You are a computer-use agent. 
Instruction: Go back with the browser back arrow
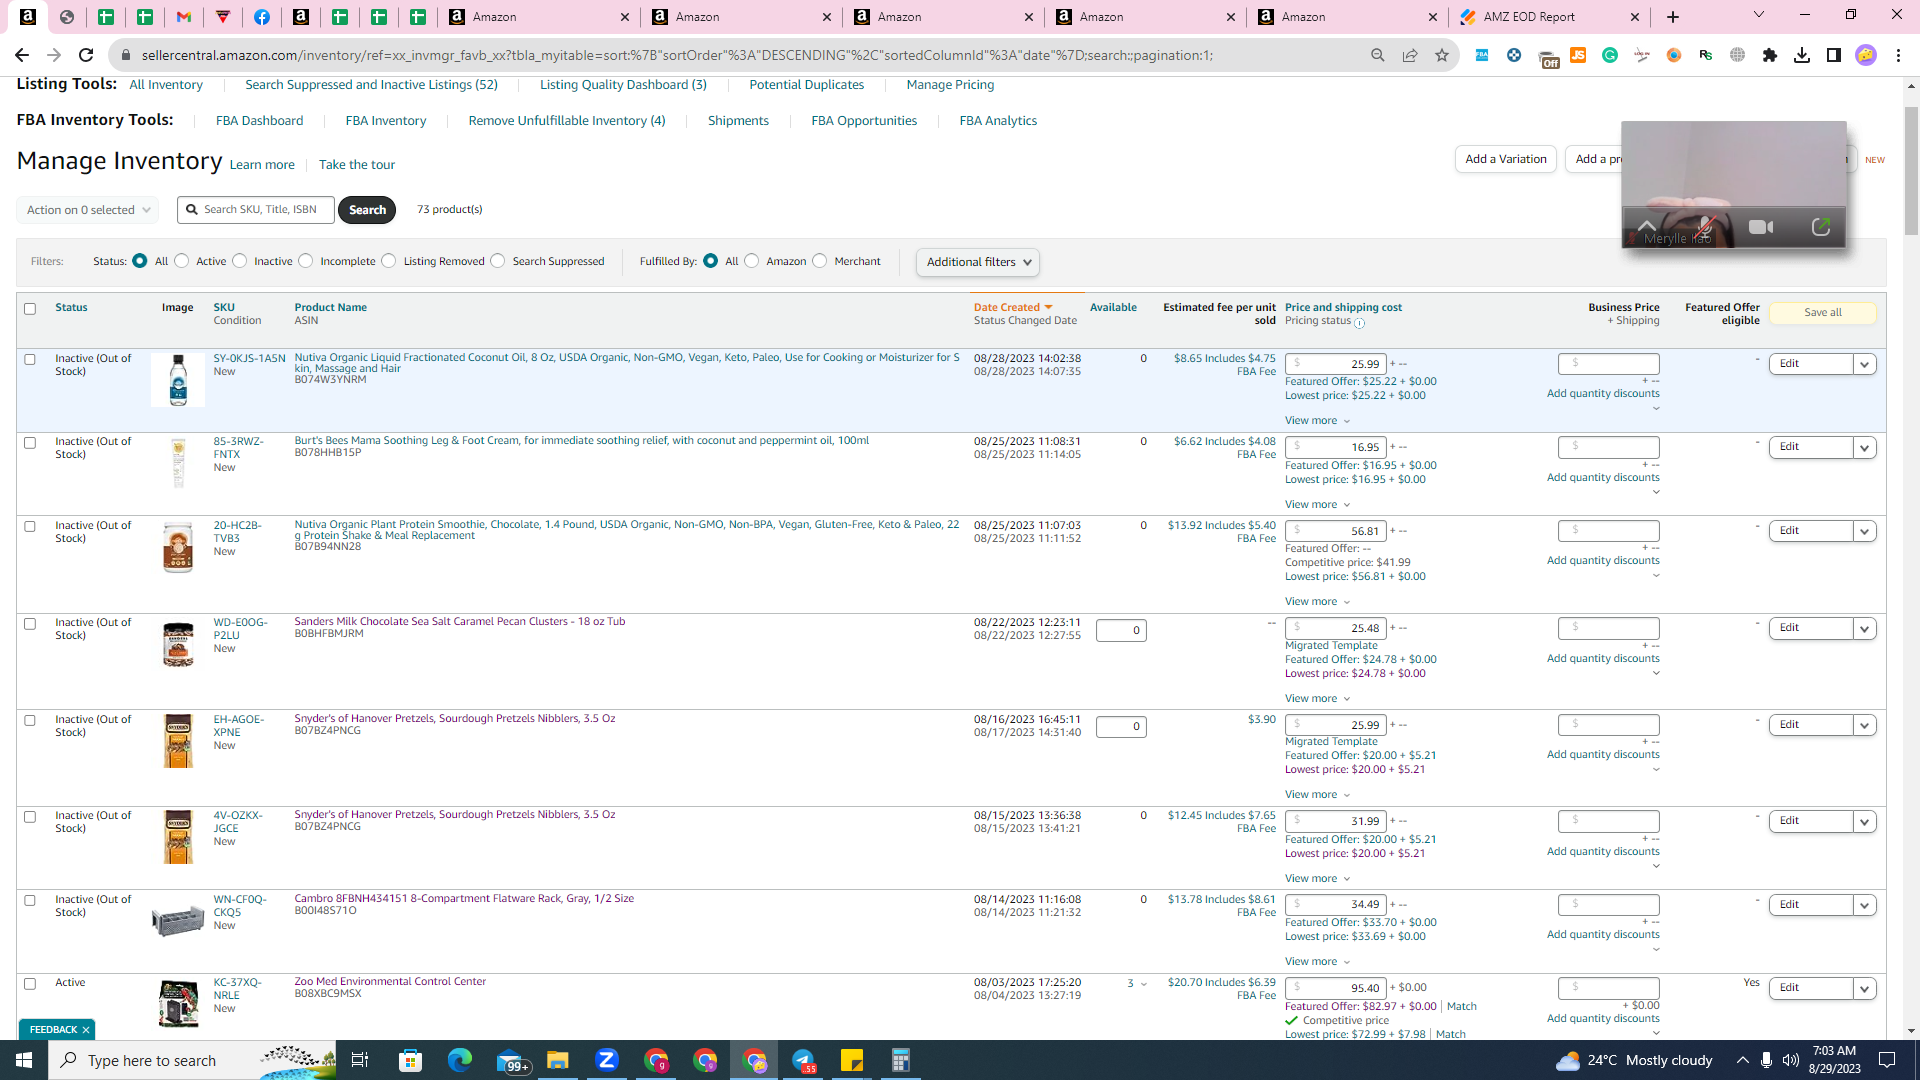point(22,55)
